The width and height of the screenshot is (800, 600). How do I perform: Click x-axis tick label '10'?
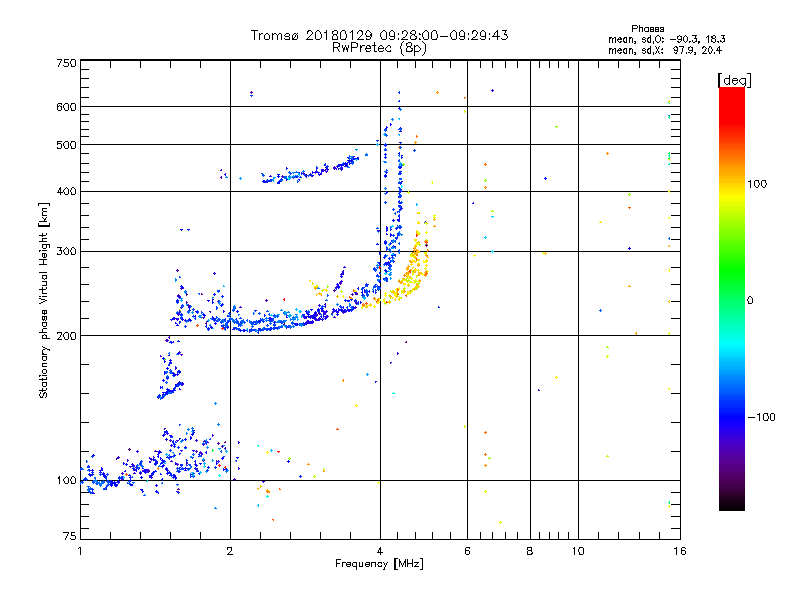click(x=578, y=551)
